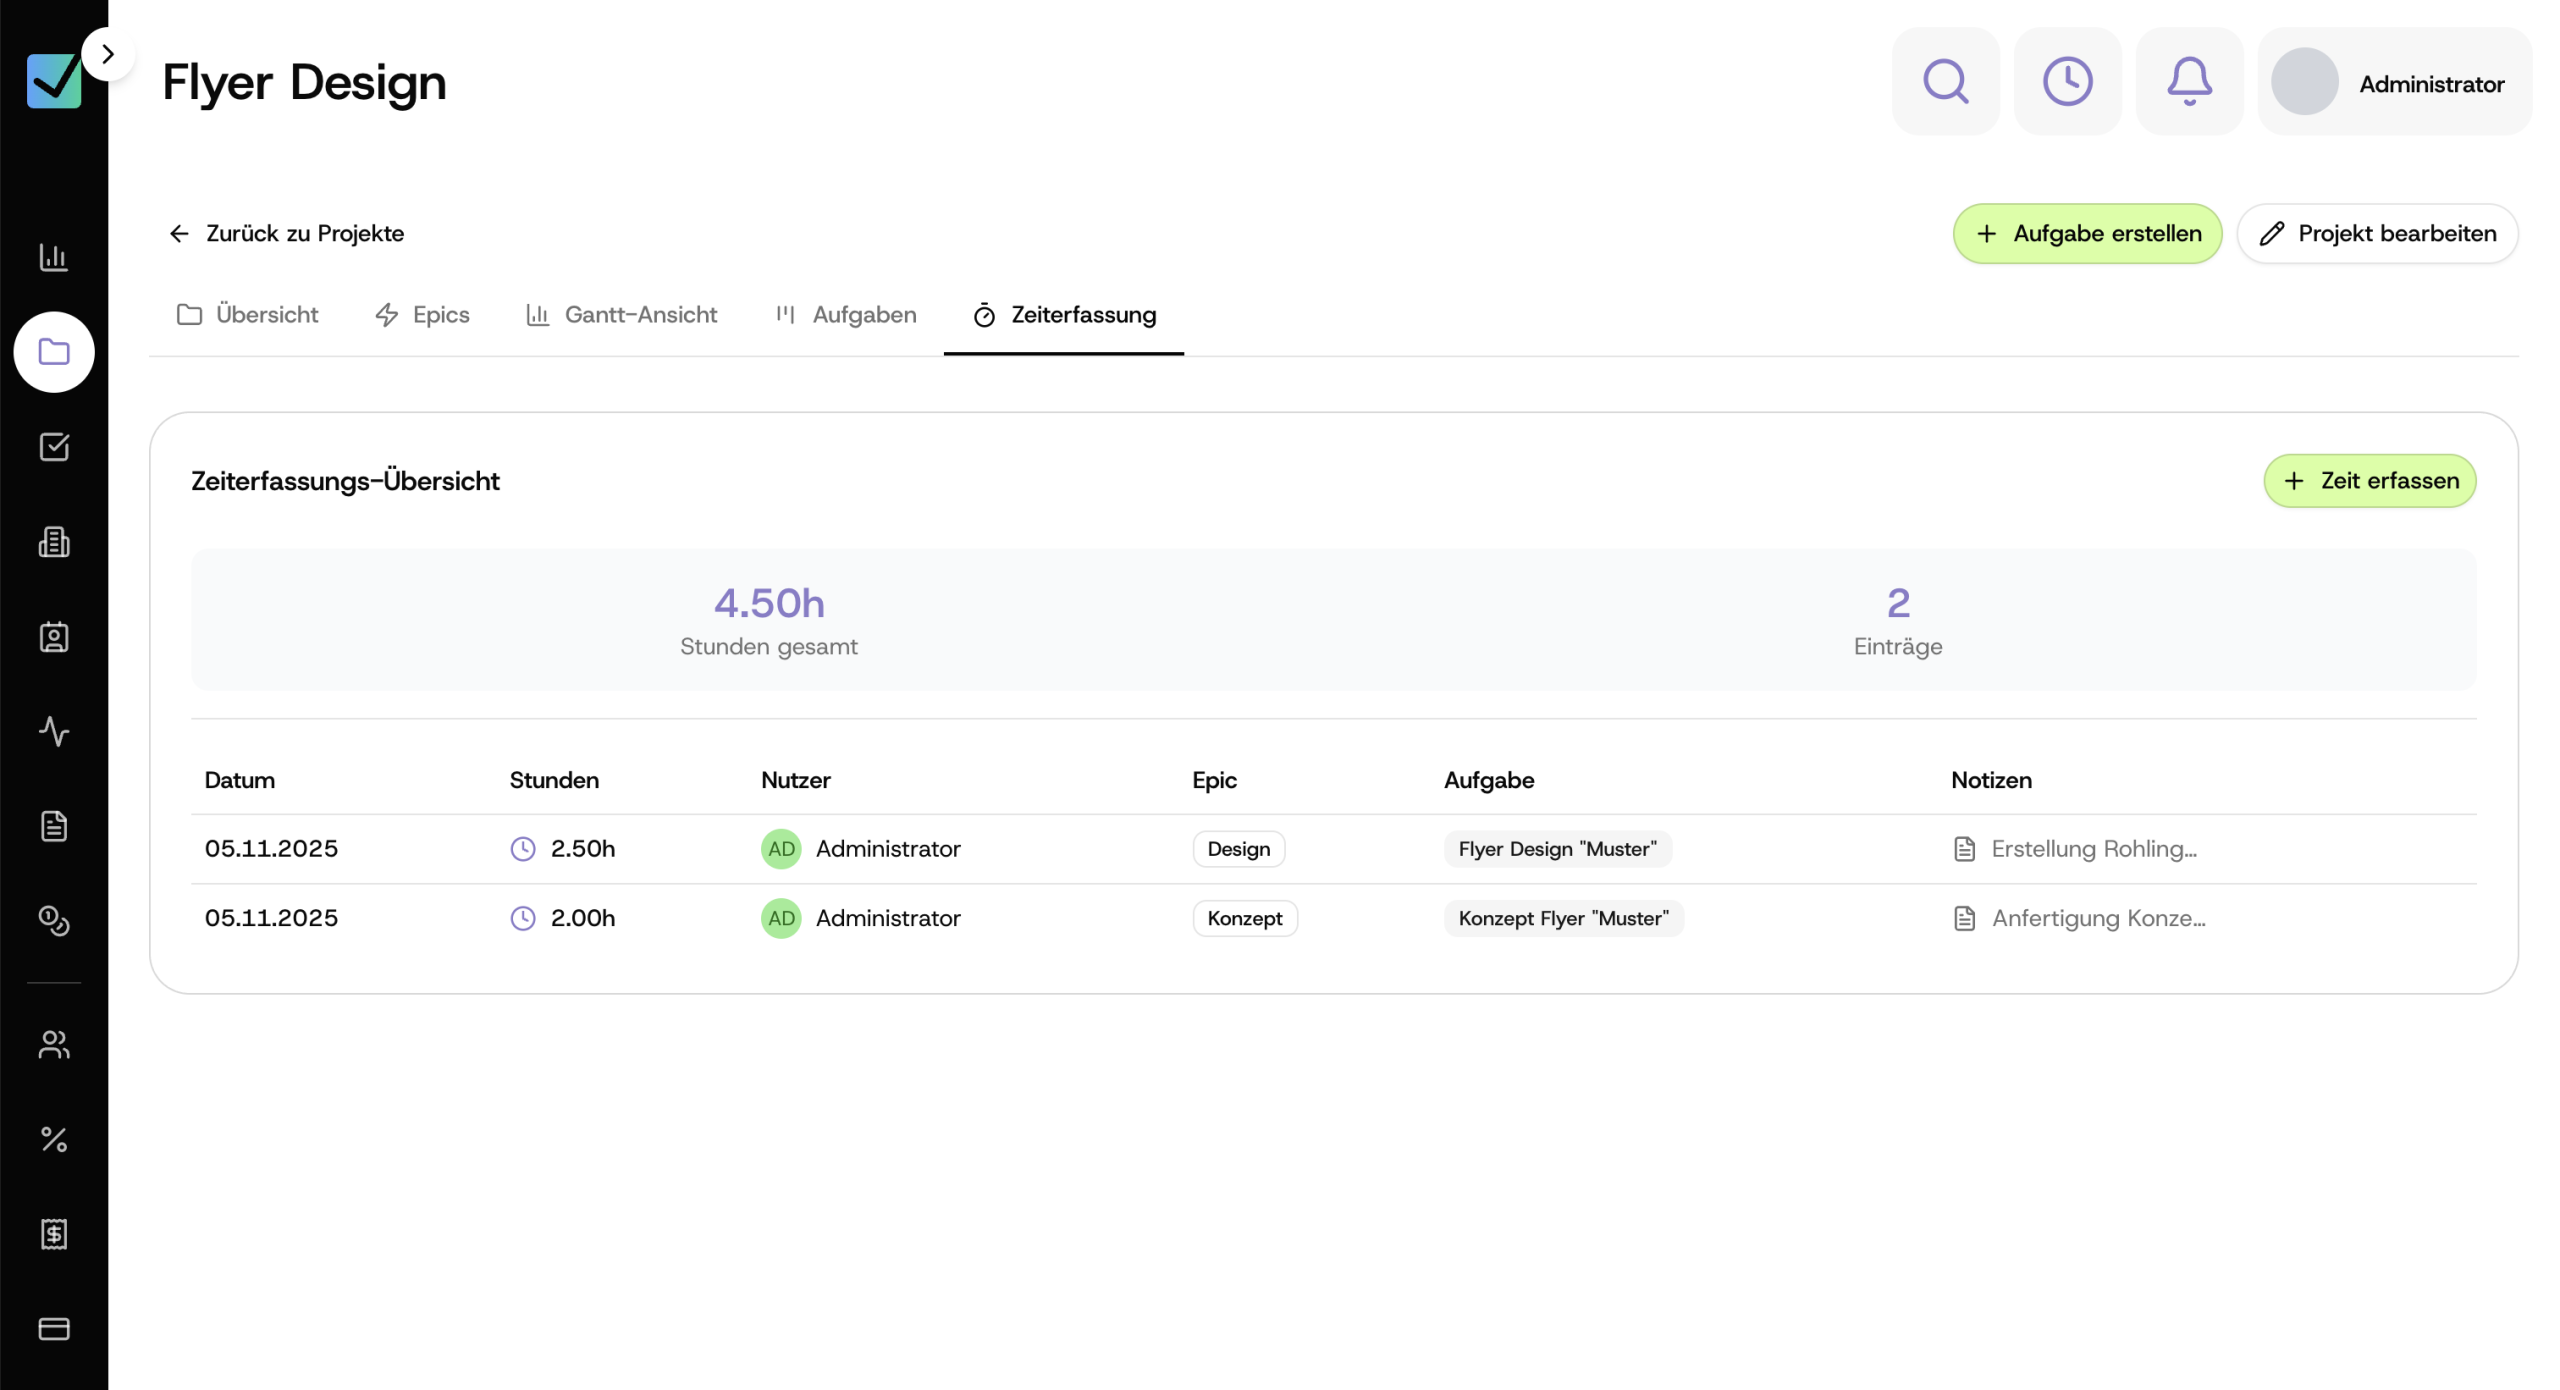
Task: Click the Aufgabe erstellen button
Action: coord(2087,234)
